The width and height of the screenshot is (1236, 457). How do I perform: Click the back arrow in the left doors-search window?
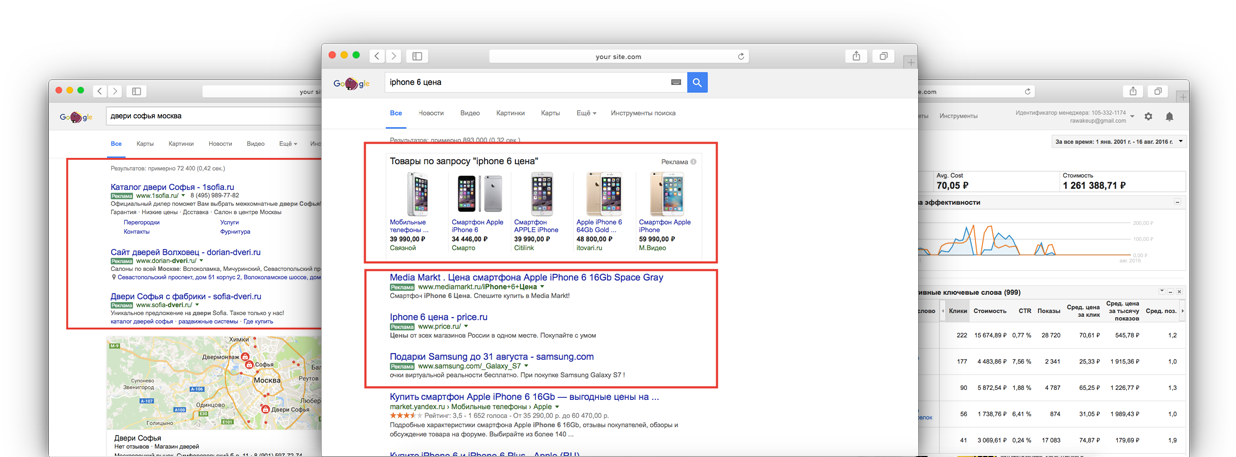point(99,91)
